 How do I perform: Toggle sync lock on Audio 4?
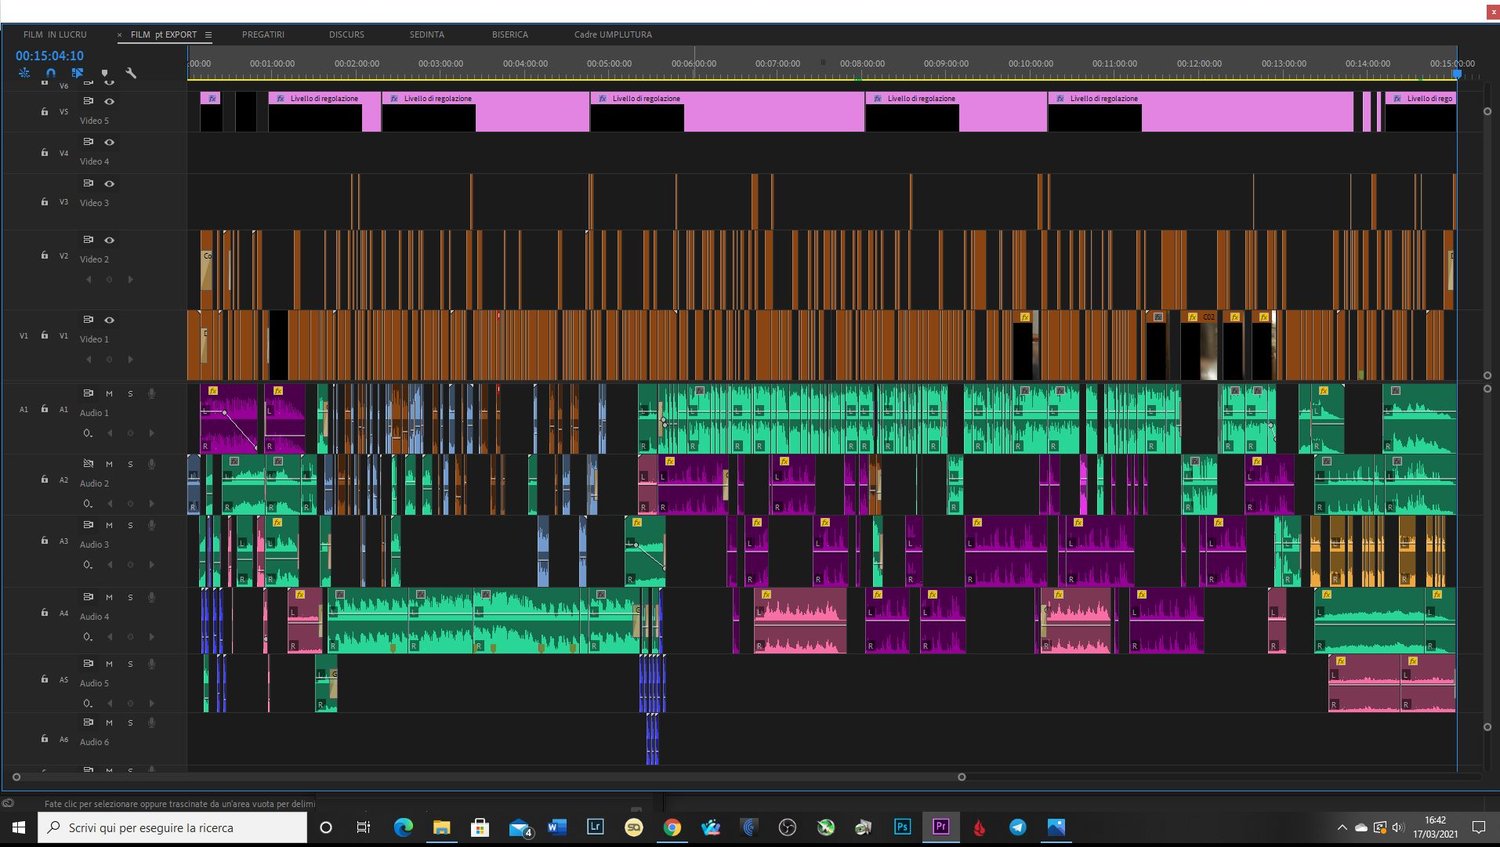(88, 597)
